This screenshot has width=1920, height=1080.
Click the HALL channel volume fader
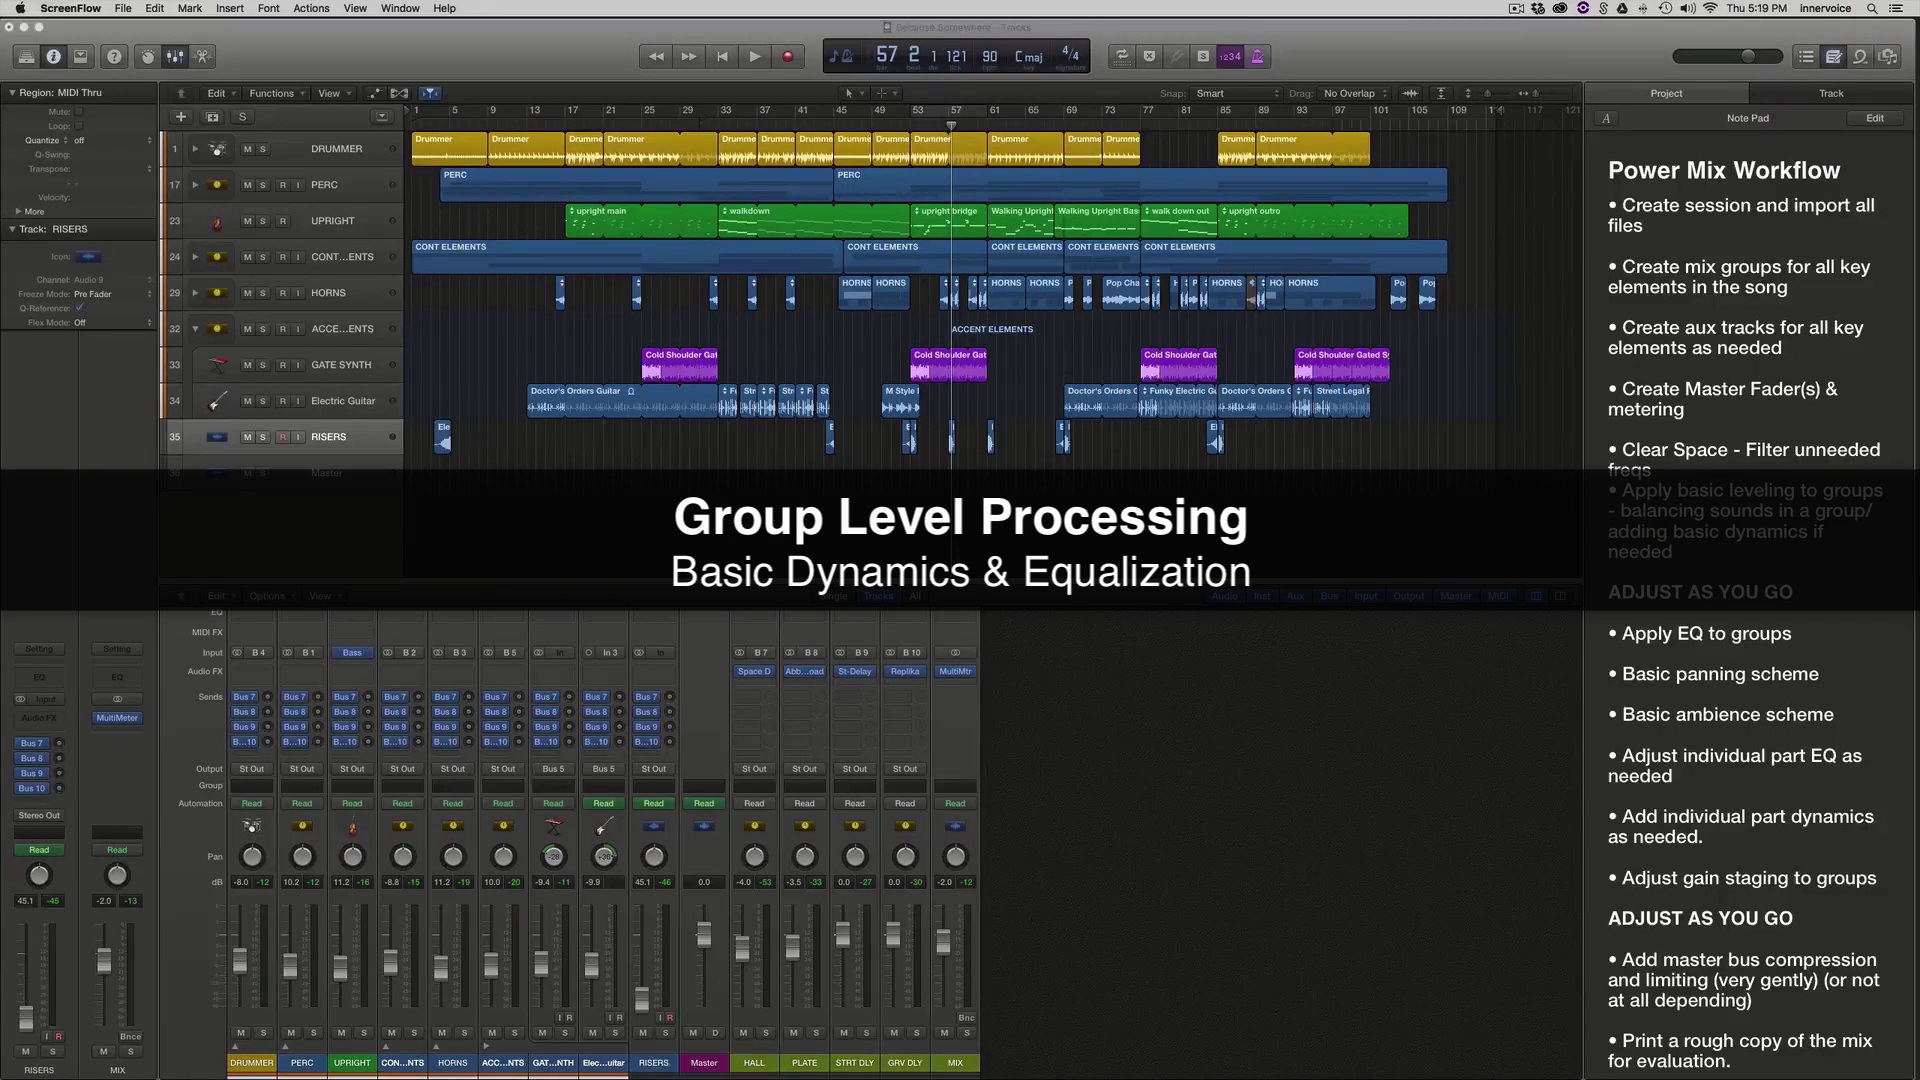point(742,948)
